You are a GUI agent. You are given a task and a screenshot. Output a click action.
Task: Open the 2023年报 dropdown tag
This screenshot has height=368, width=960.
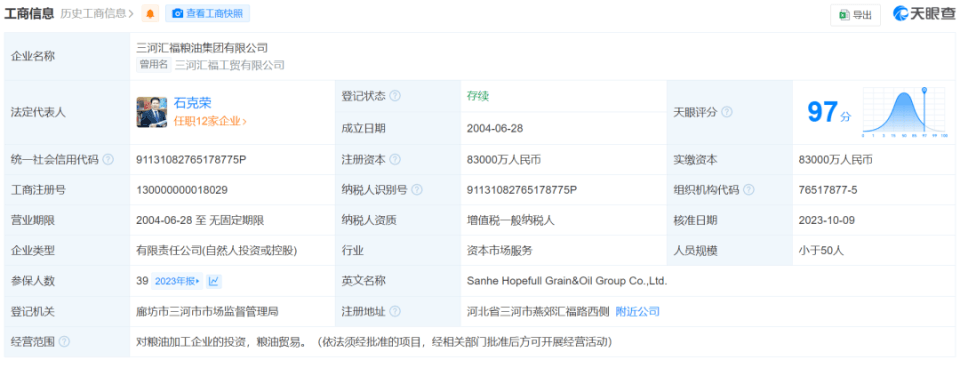[177, 281]
